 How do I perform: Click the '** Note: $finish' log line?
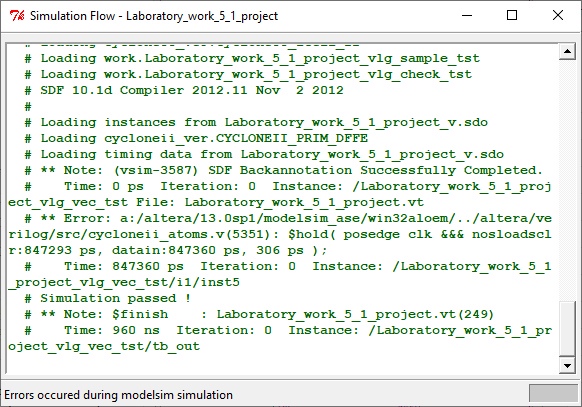[x=259, y=314]
